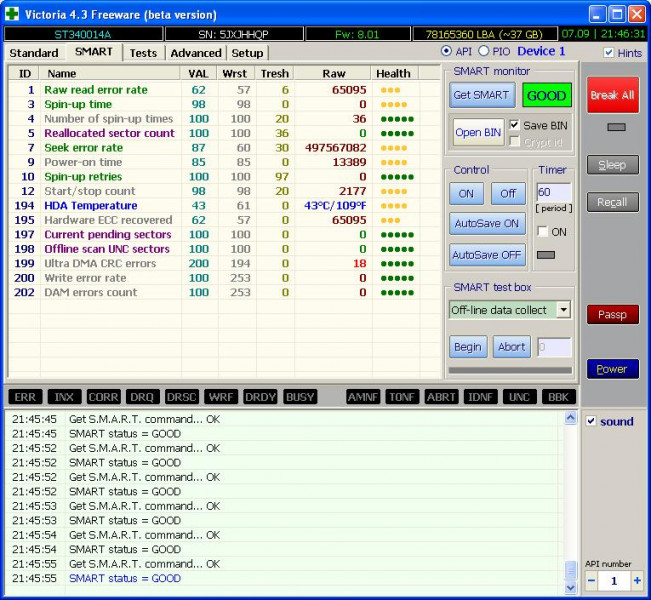Click the UNC error indicator
This screenshot has width=651, height=600.
pyautogui.click(x=519, y=397)
